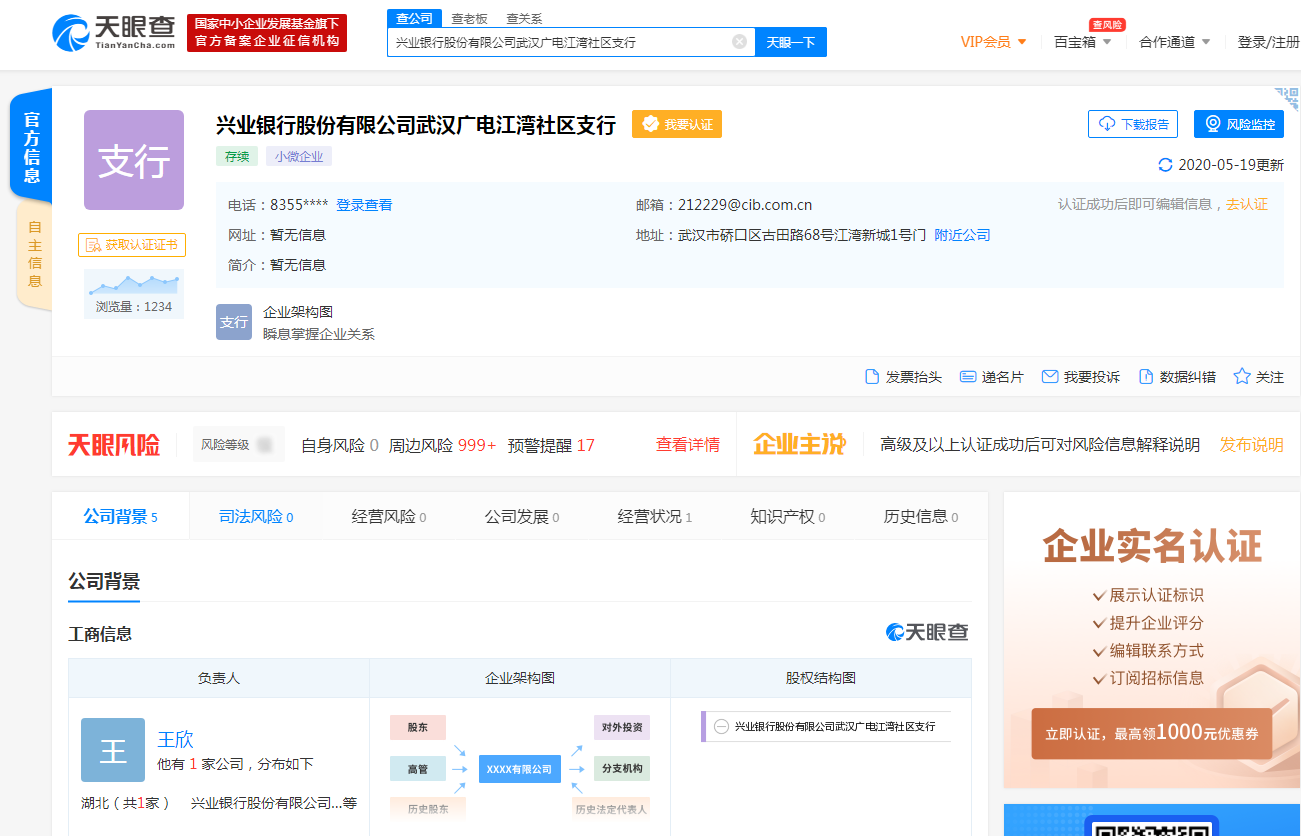Open the 登录查看 phone link
Screen dimensions: 1301x836
click(364, 205)
